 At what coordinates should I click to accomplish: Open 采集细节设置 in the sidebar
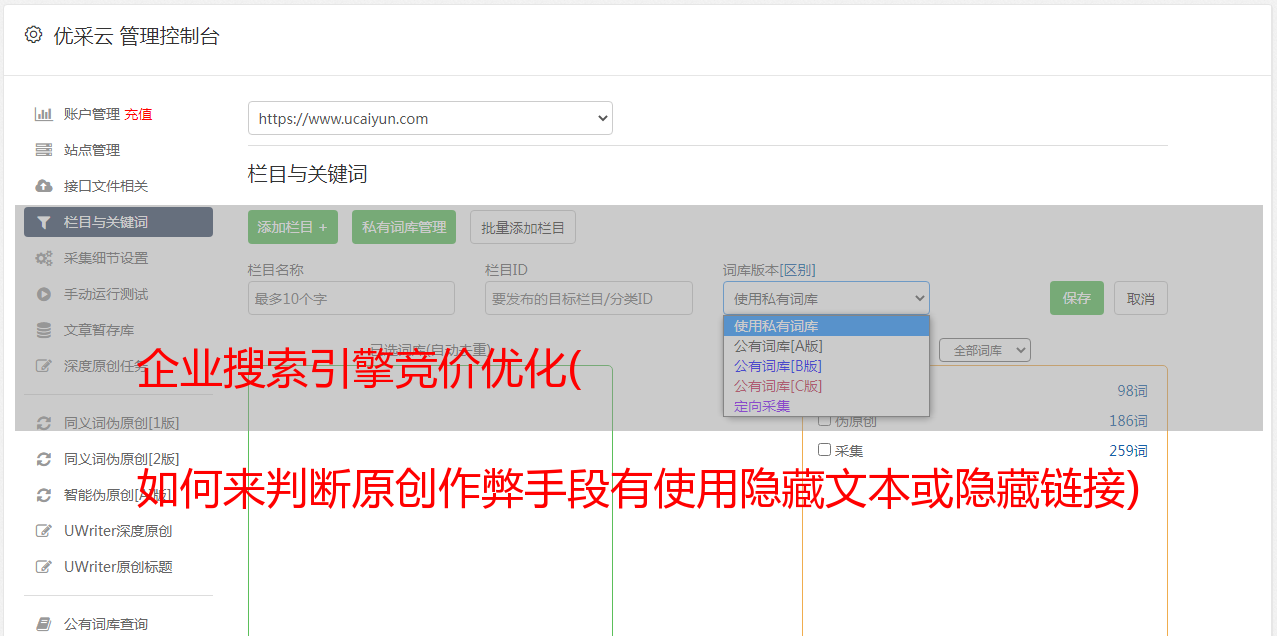click(106, 258)
